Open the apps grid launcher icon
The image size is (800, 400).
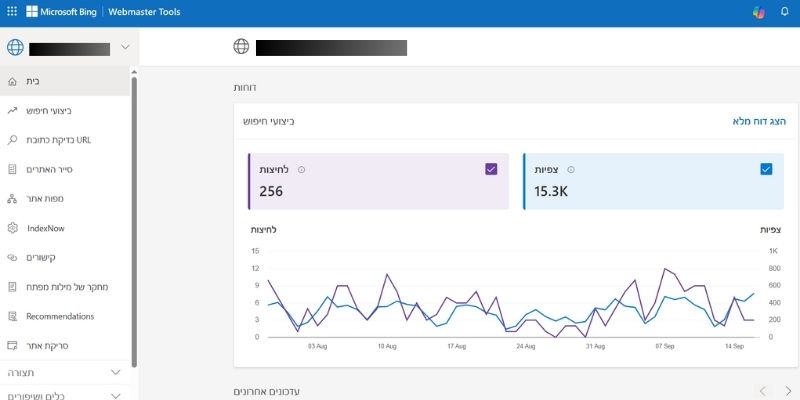(12, 11)
